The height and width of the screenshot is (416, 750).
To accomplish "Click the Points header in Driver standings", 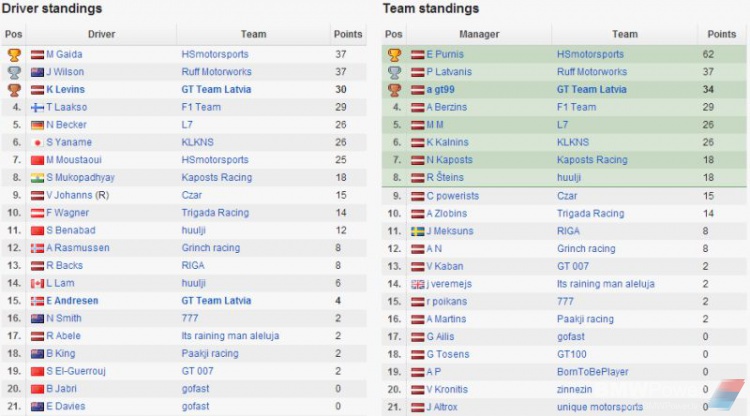I will click(348, 34).
